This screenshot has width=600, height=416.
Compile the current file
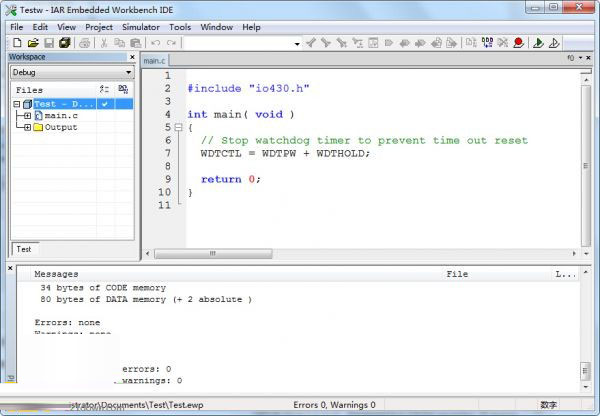tap(471, 43)
